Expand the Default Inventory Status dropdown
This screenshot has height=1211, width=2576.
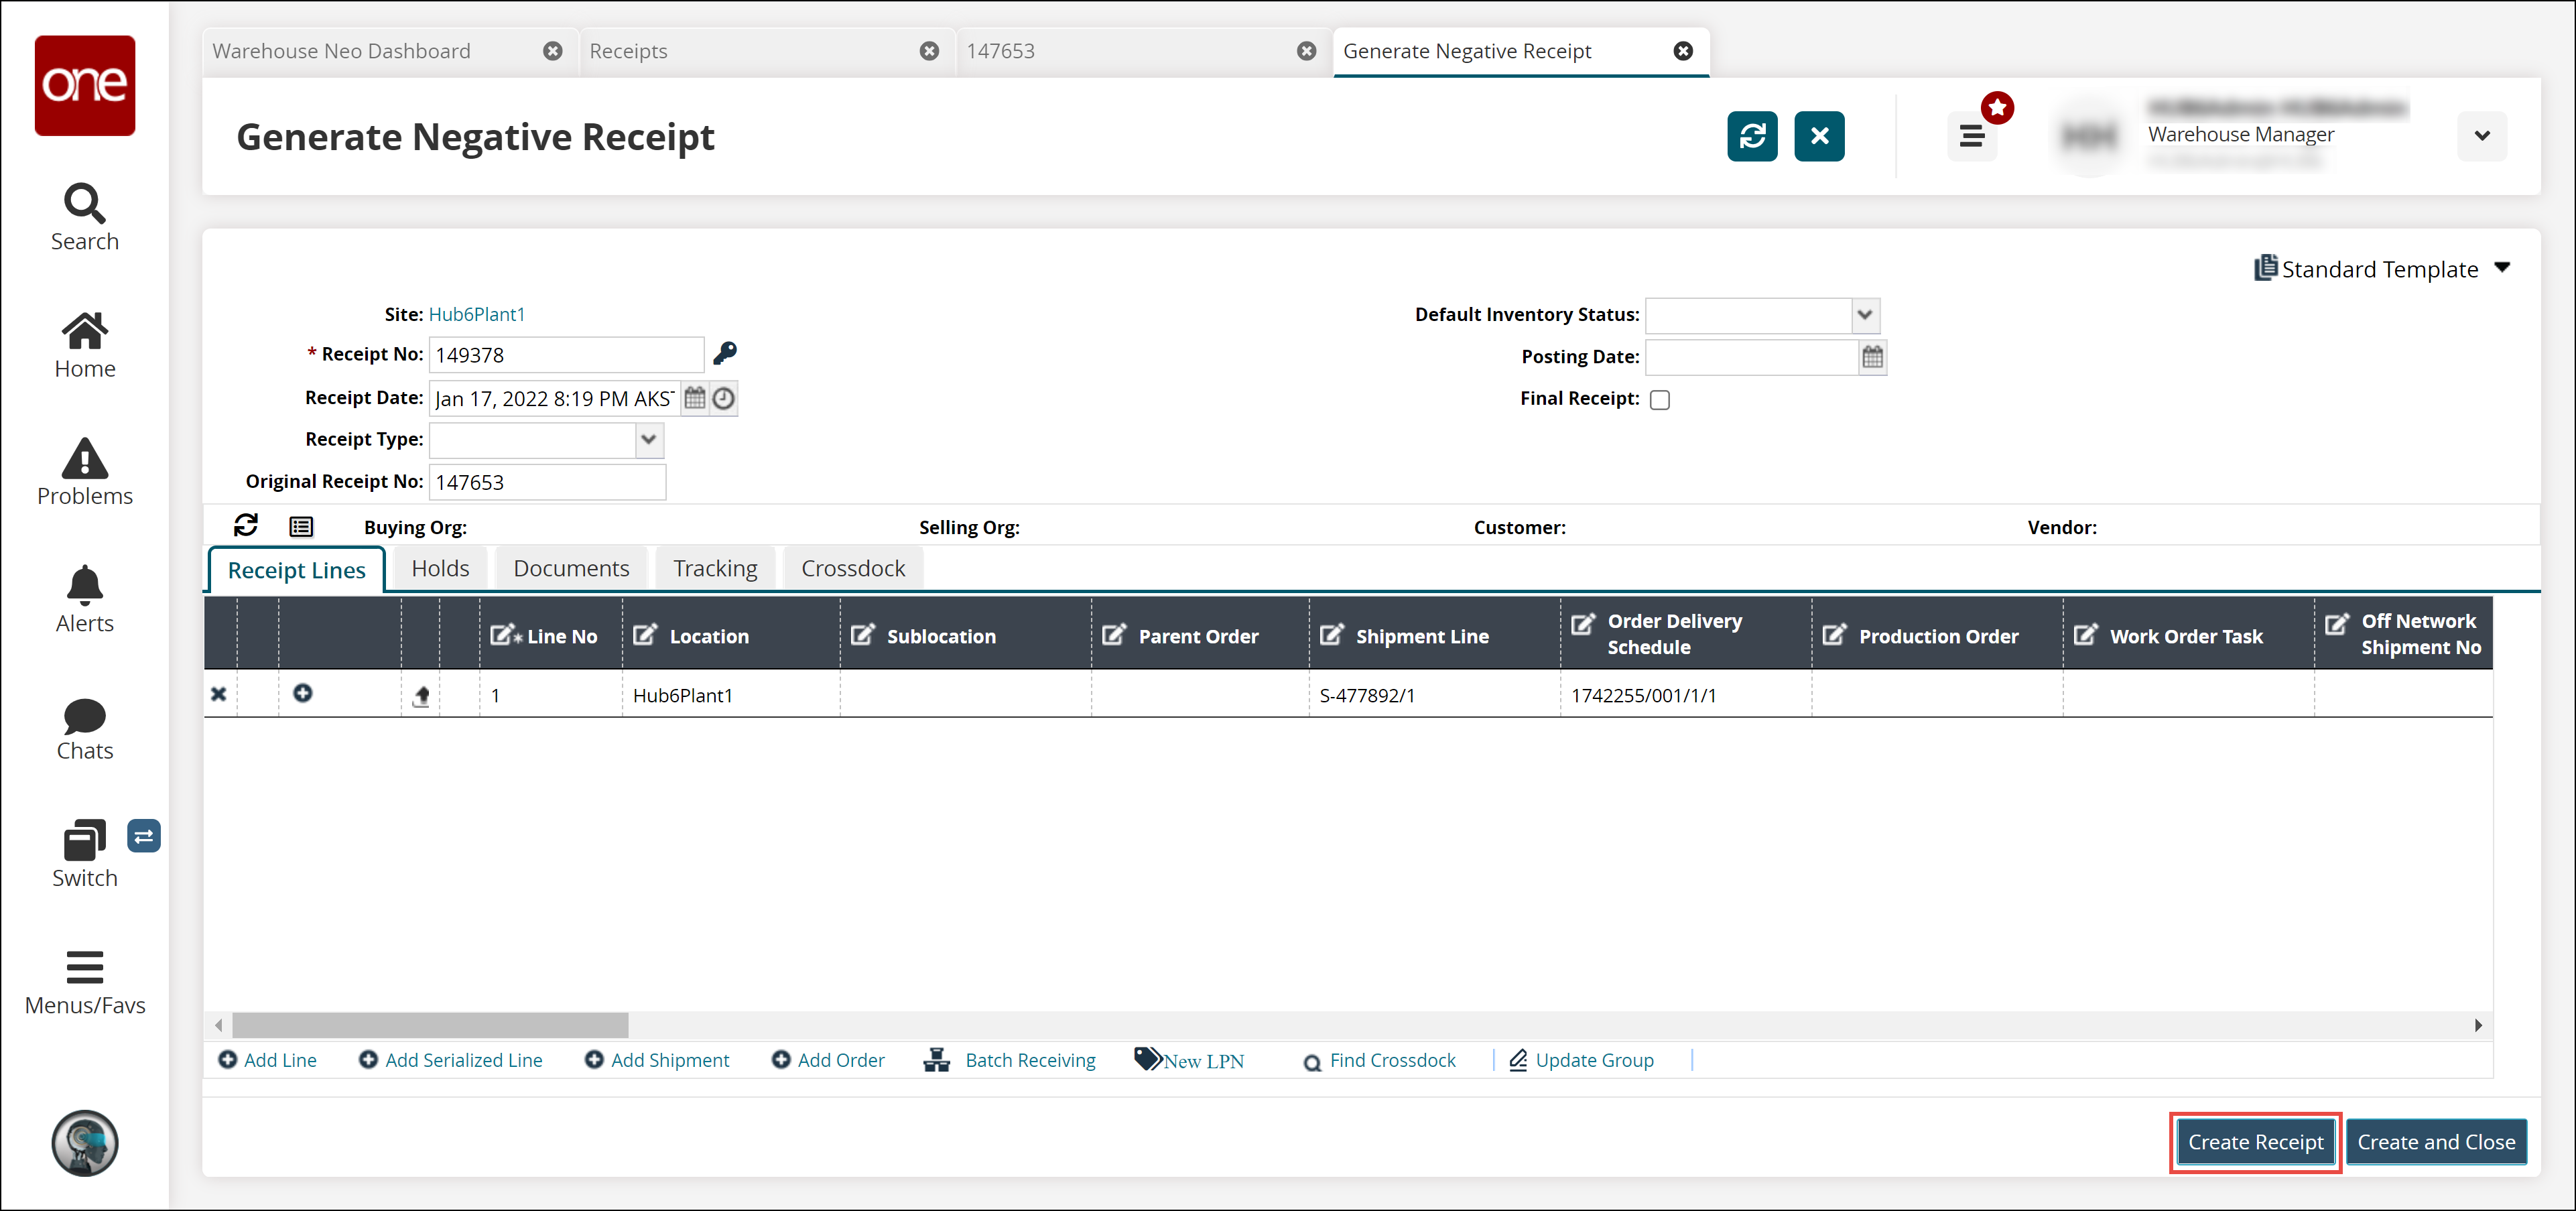[1864, 315]
